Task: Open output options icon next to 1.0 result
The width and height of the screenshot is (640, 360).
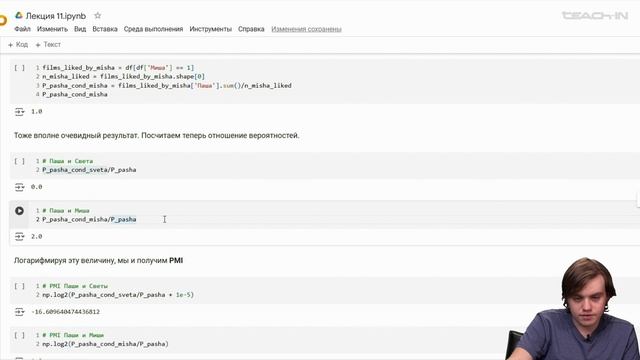Action: click(x=19, y=111)
